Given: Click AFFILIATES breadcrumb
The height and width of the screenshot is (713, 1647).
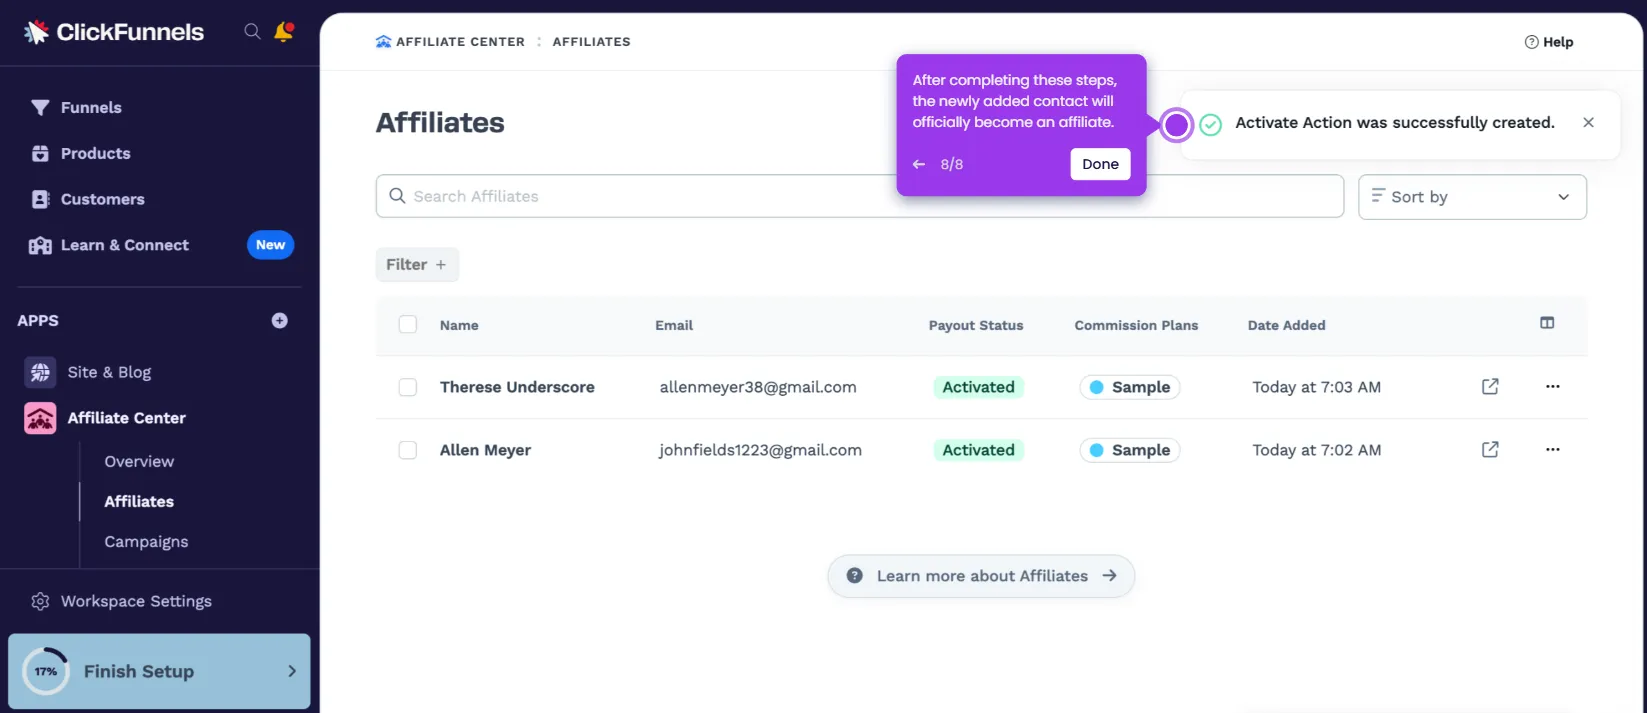Looking at the screenshot, I should tap(591, 42).
